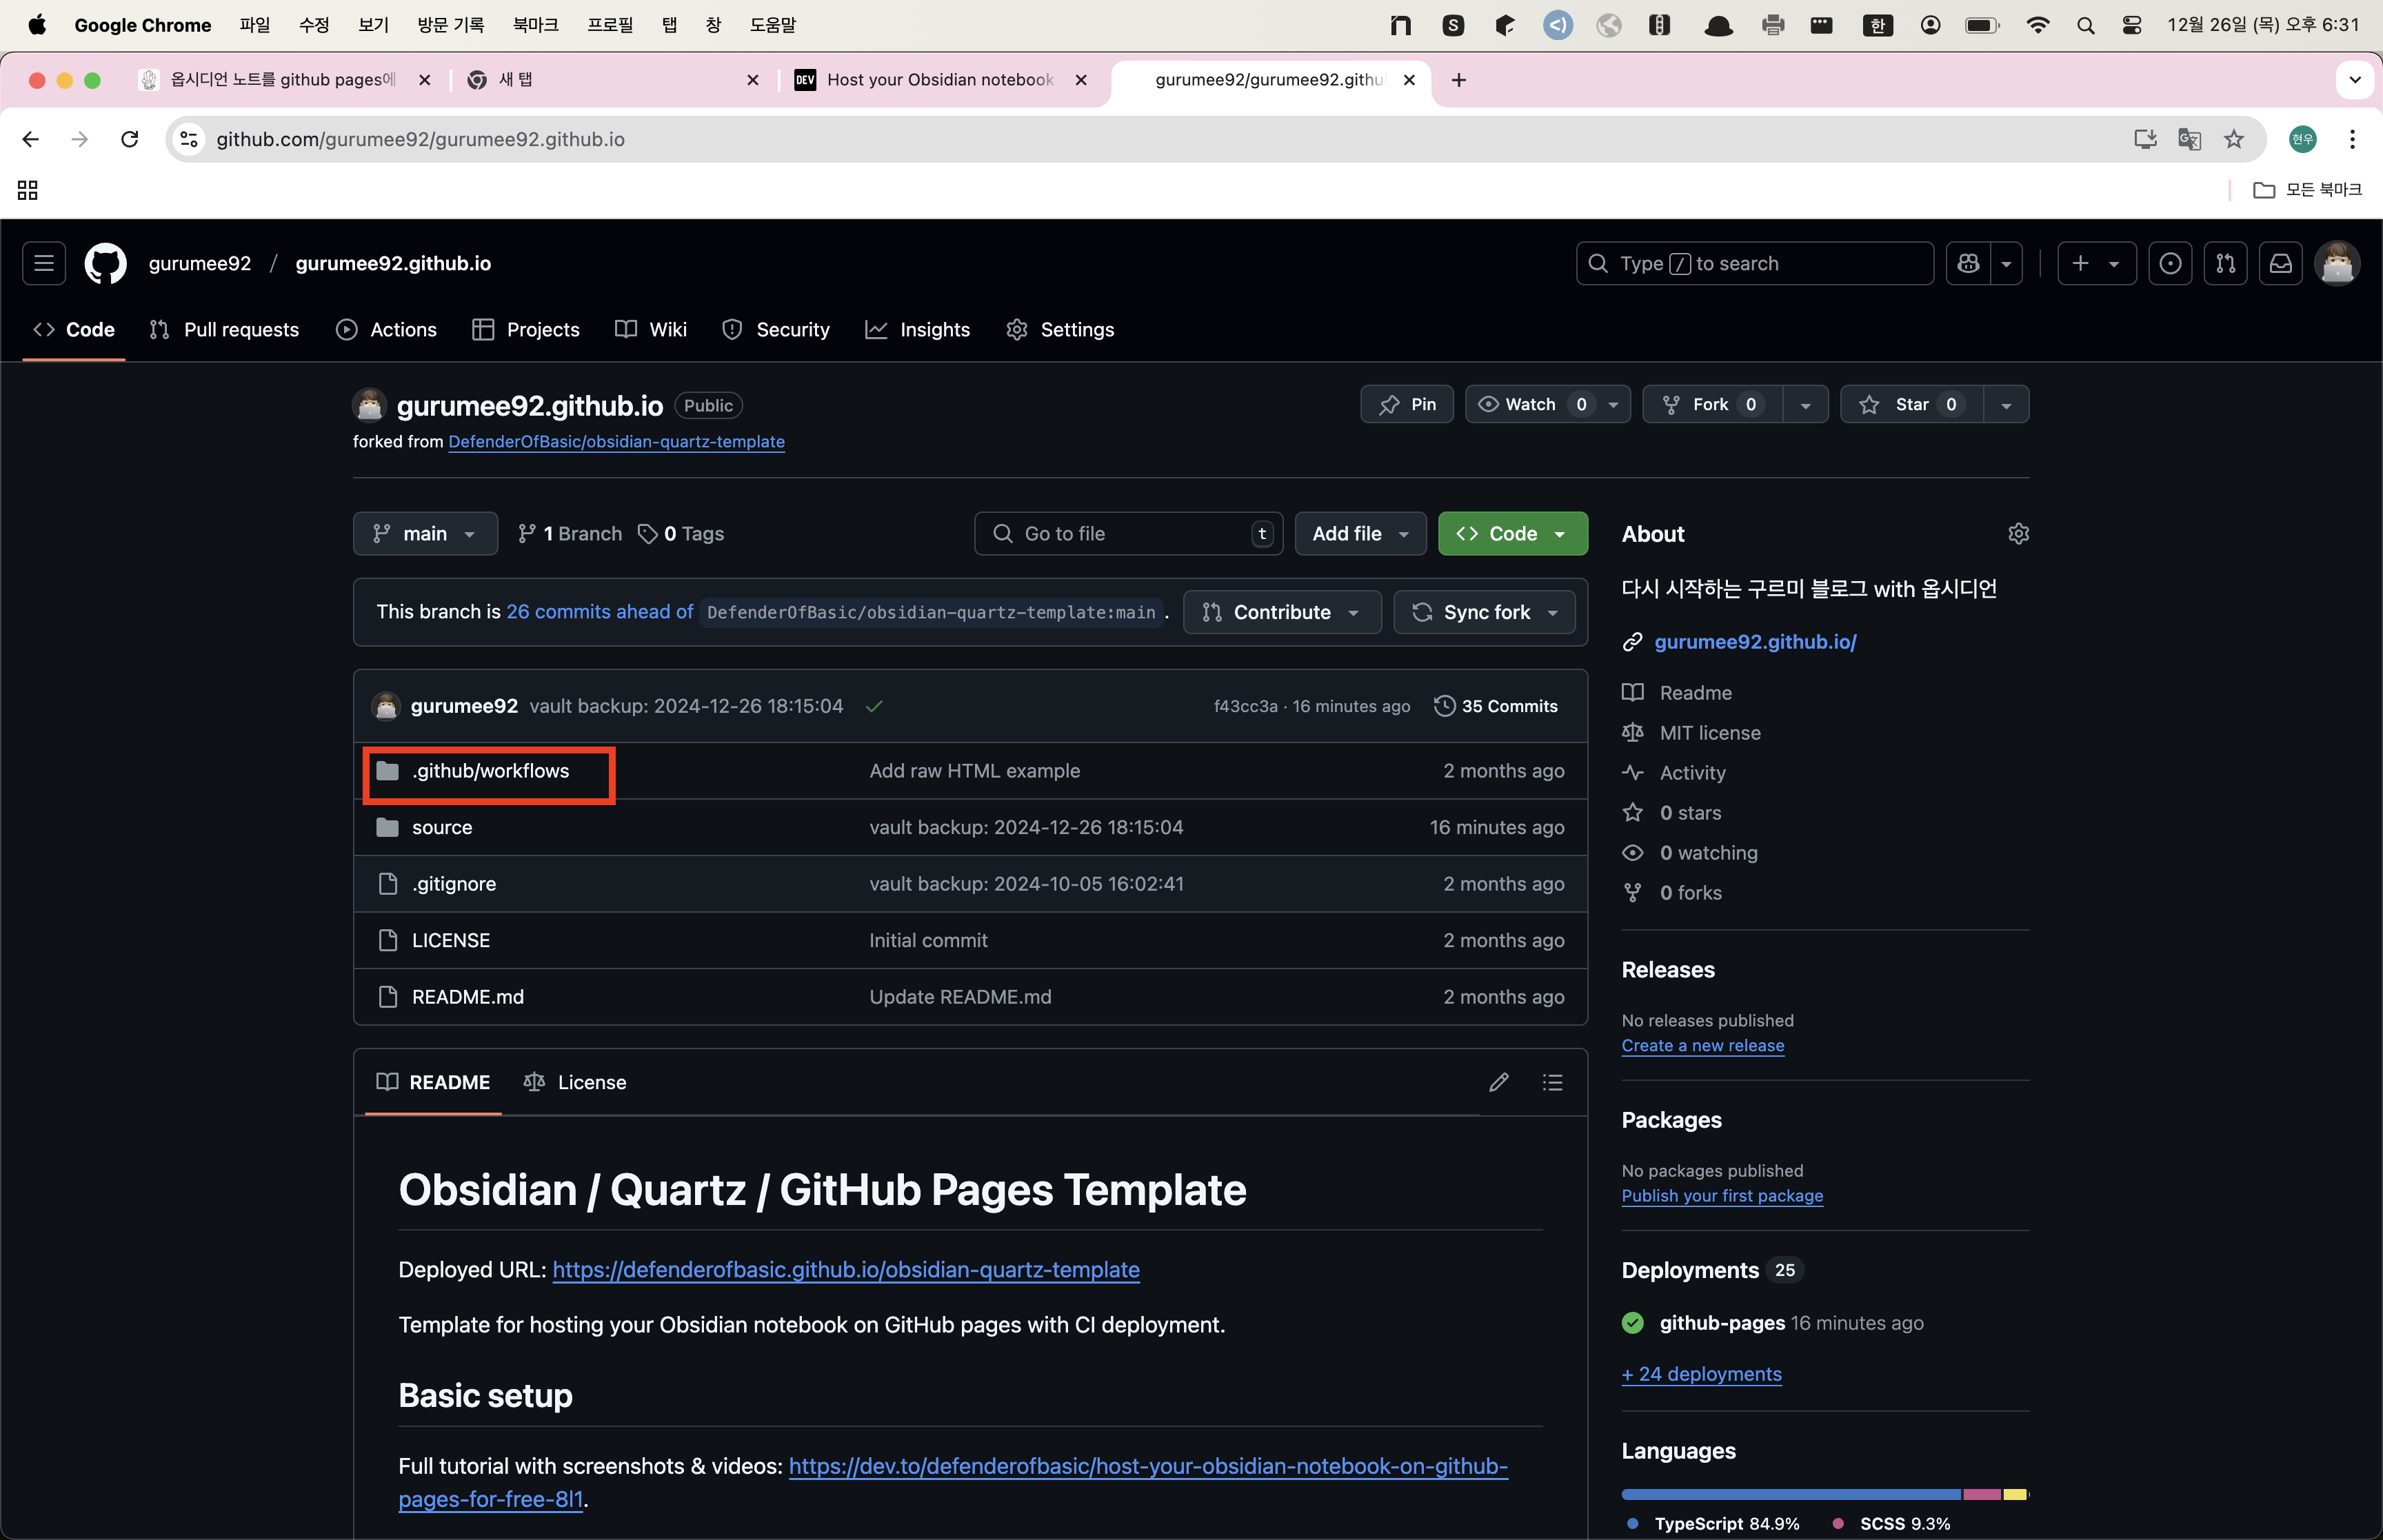Viewport: 2383px width, 1540px height.
Task: Open the repository Settings tab
Action: (1060, 329)
